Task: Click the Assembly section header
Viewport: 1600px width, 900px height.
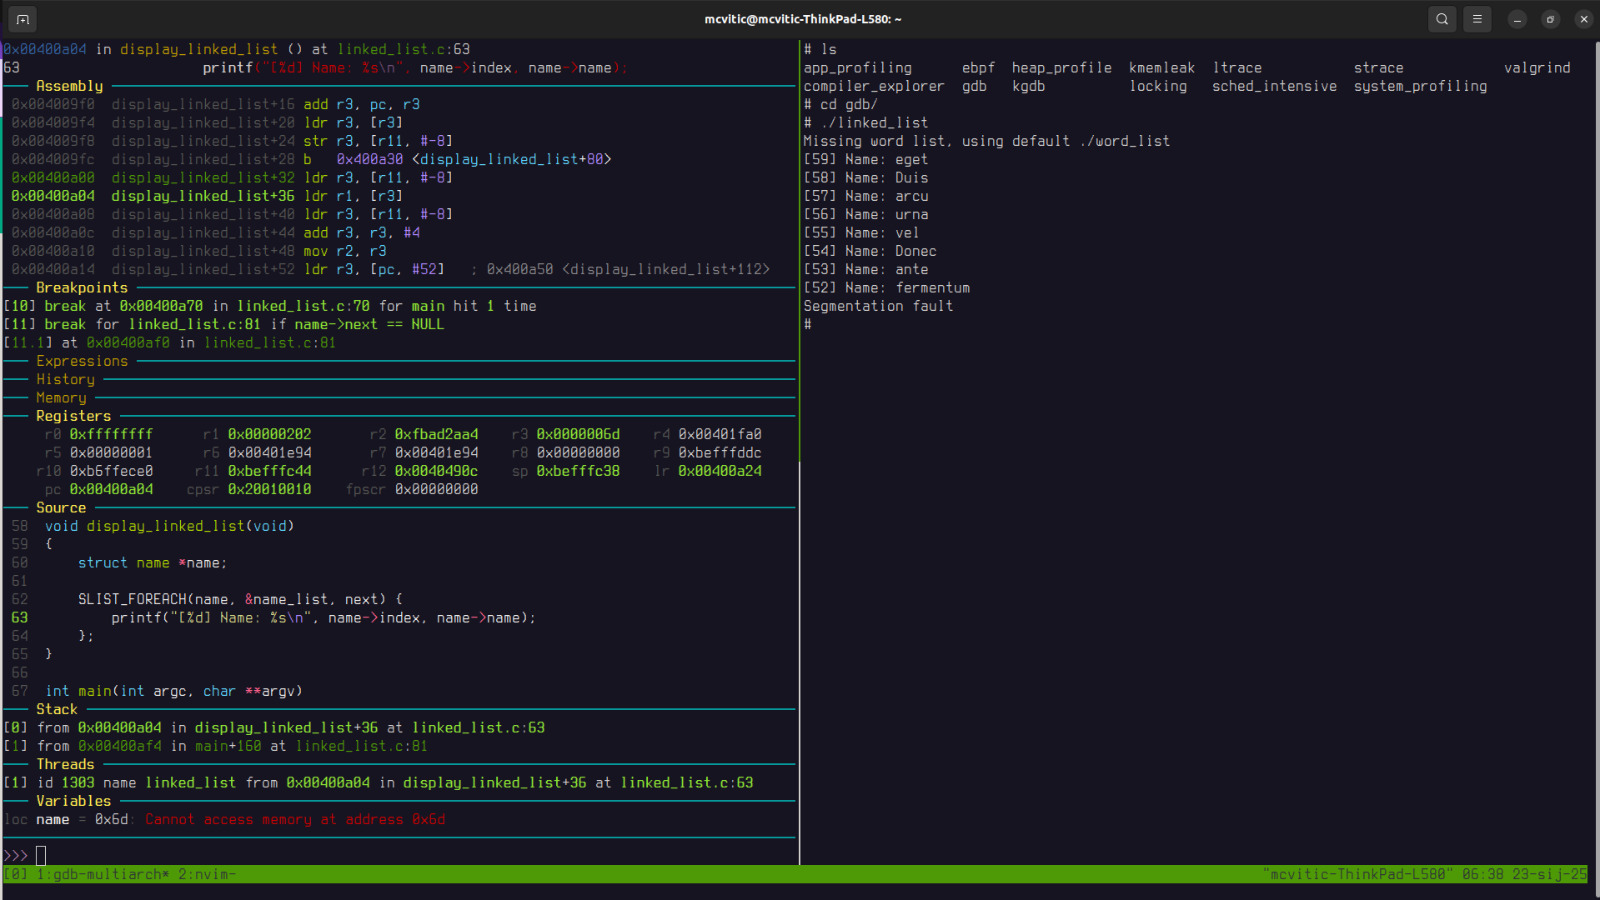Action: [x=69, y=86]
